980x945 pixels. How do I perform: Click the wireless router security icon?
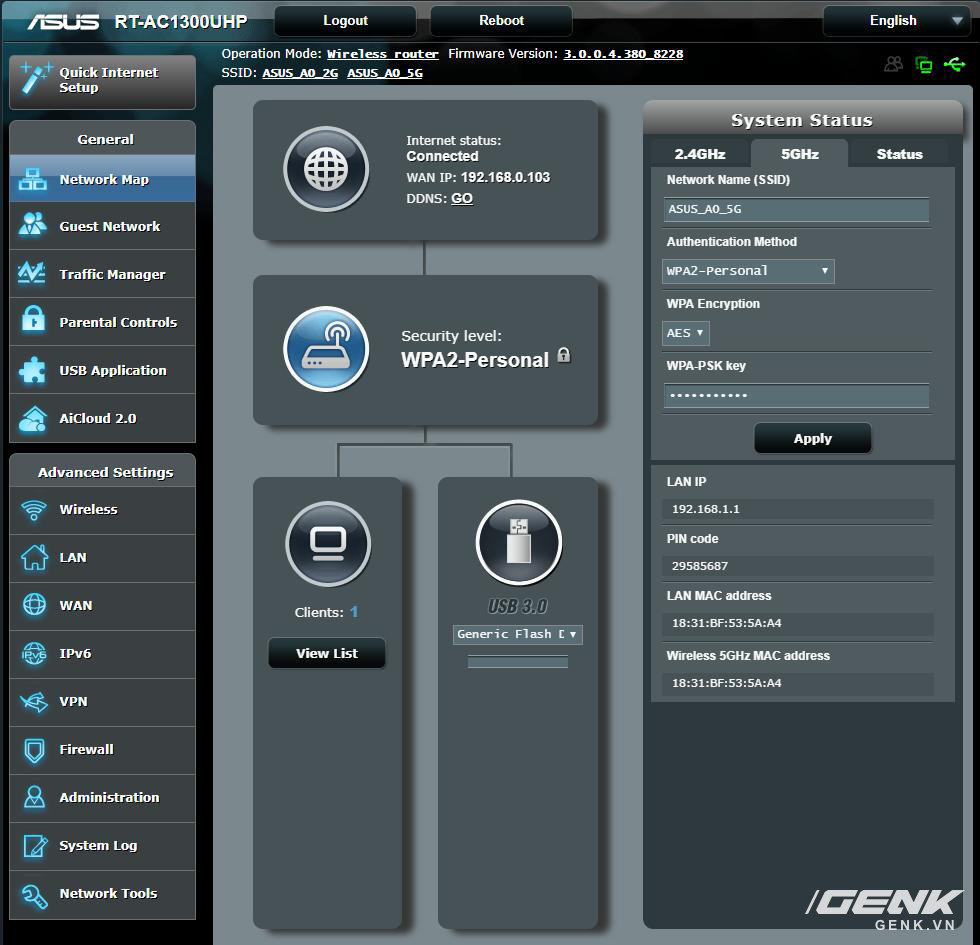pyautogui.click(x=325, y=348)
